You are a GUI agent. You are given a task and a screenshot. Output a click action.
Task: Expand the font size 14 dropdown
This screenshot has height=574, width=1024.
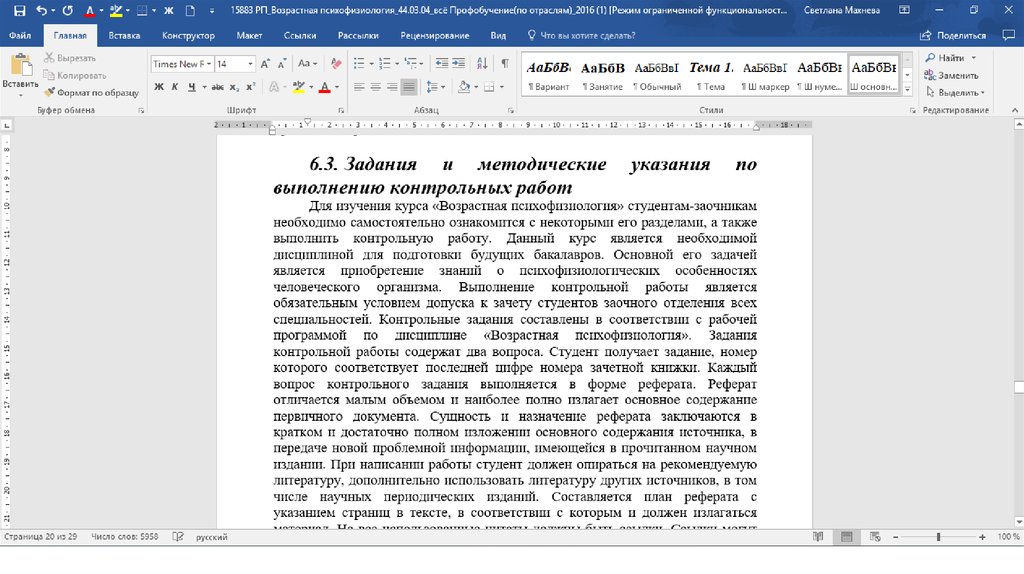pyautogui.click(x=249, y=64)
